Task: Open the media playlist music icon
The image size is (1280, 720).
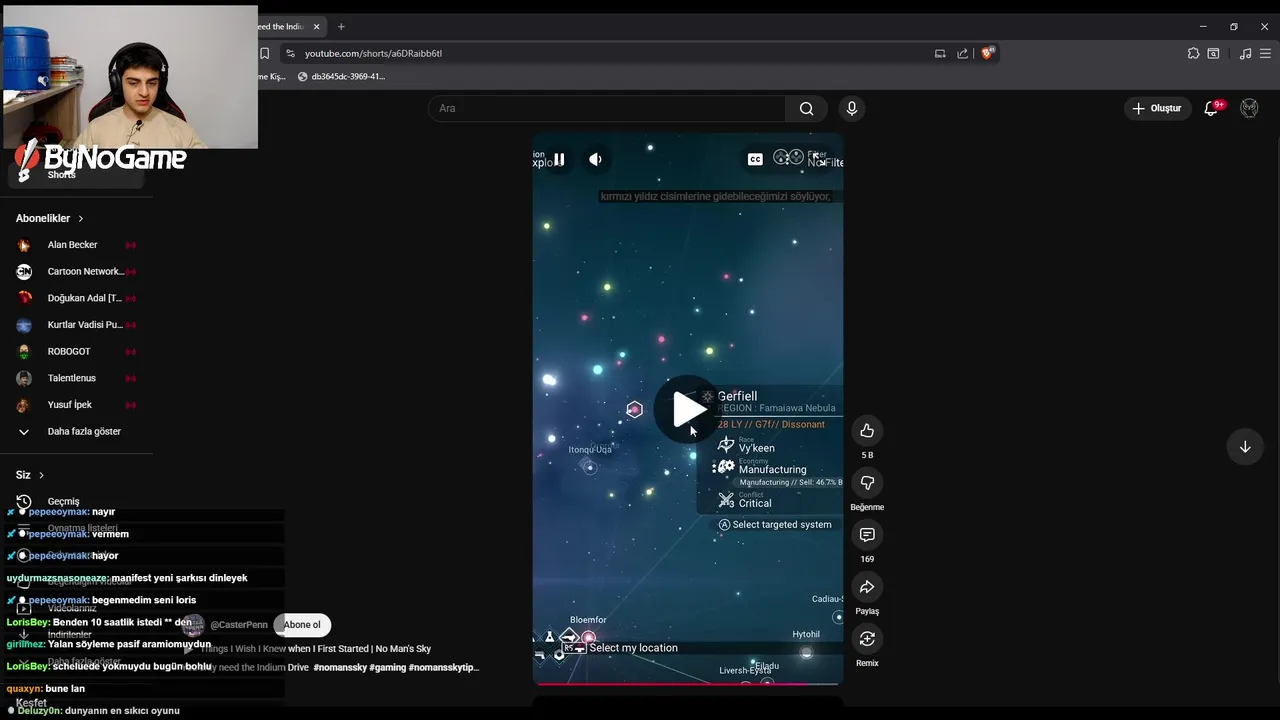Action: (x=1245, y=53)
